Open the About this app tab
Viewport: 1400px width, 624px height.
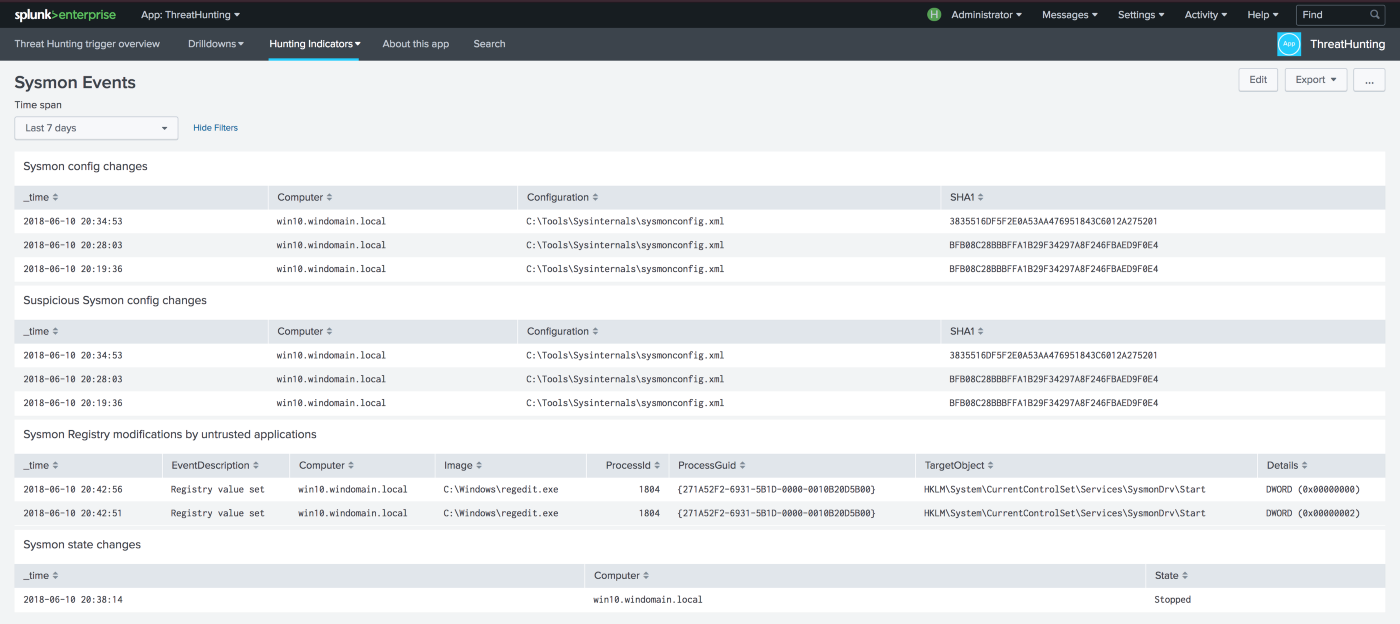point(416,44)
